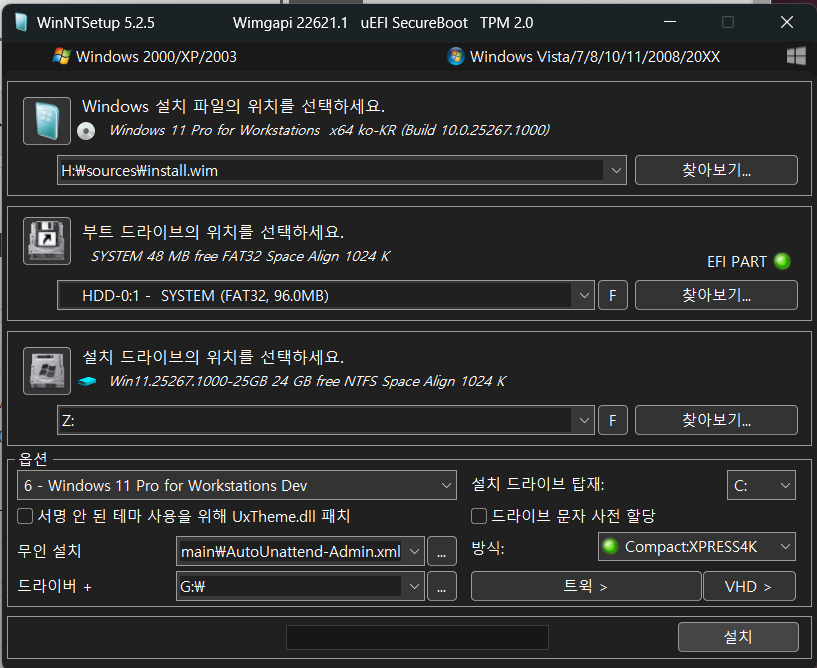Open the C: mount drive letter dropdown
817x668 pixels.
(761, 485)
